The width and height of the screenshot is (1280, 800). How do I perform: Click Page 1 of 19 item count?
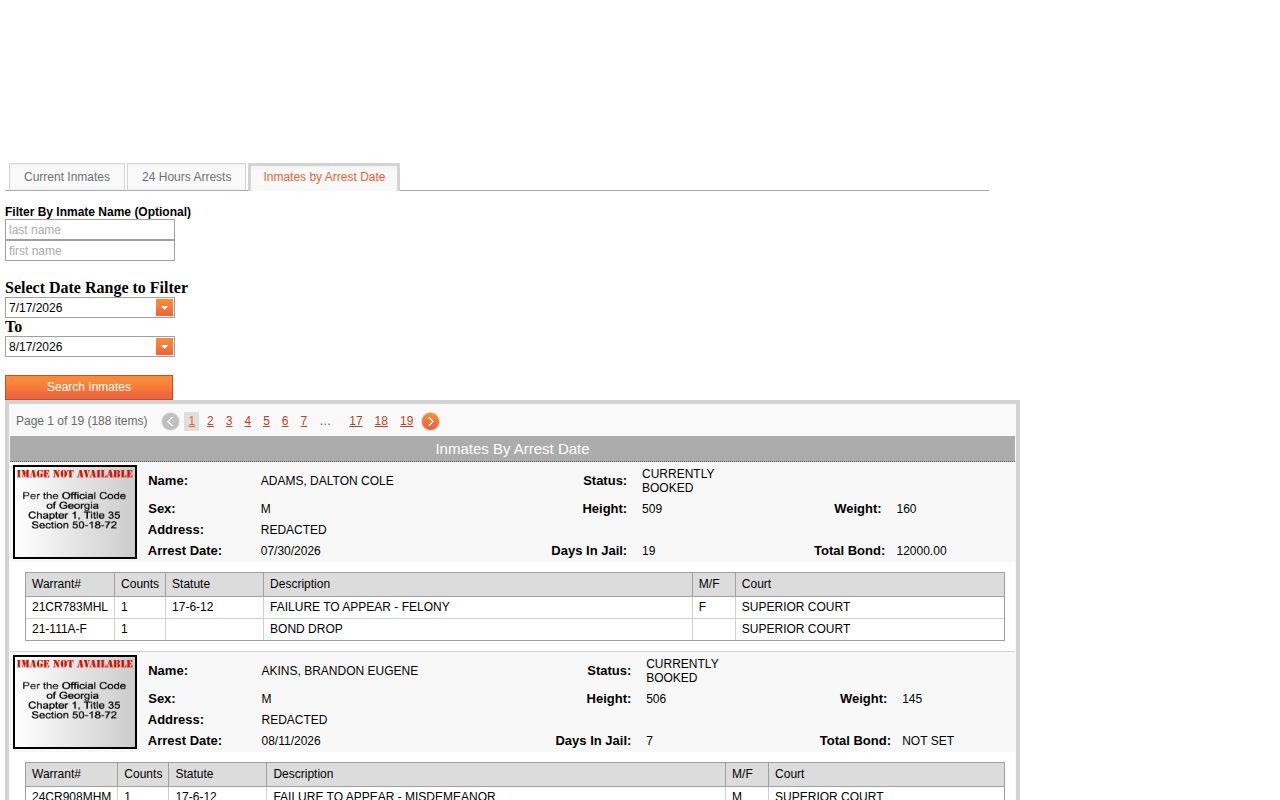82,421
